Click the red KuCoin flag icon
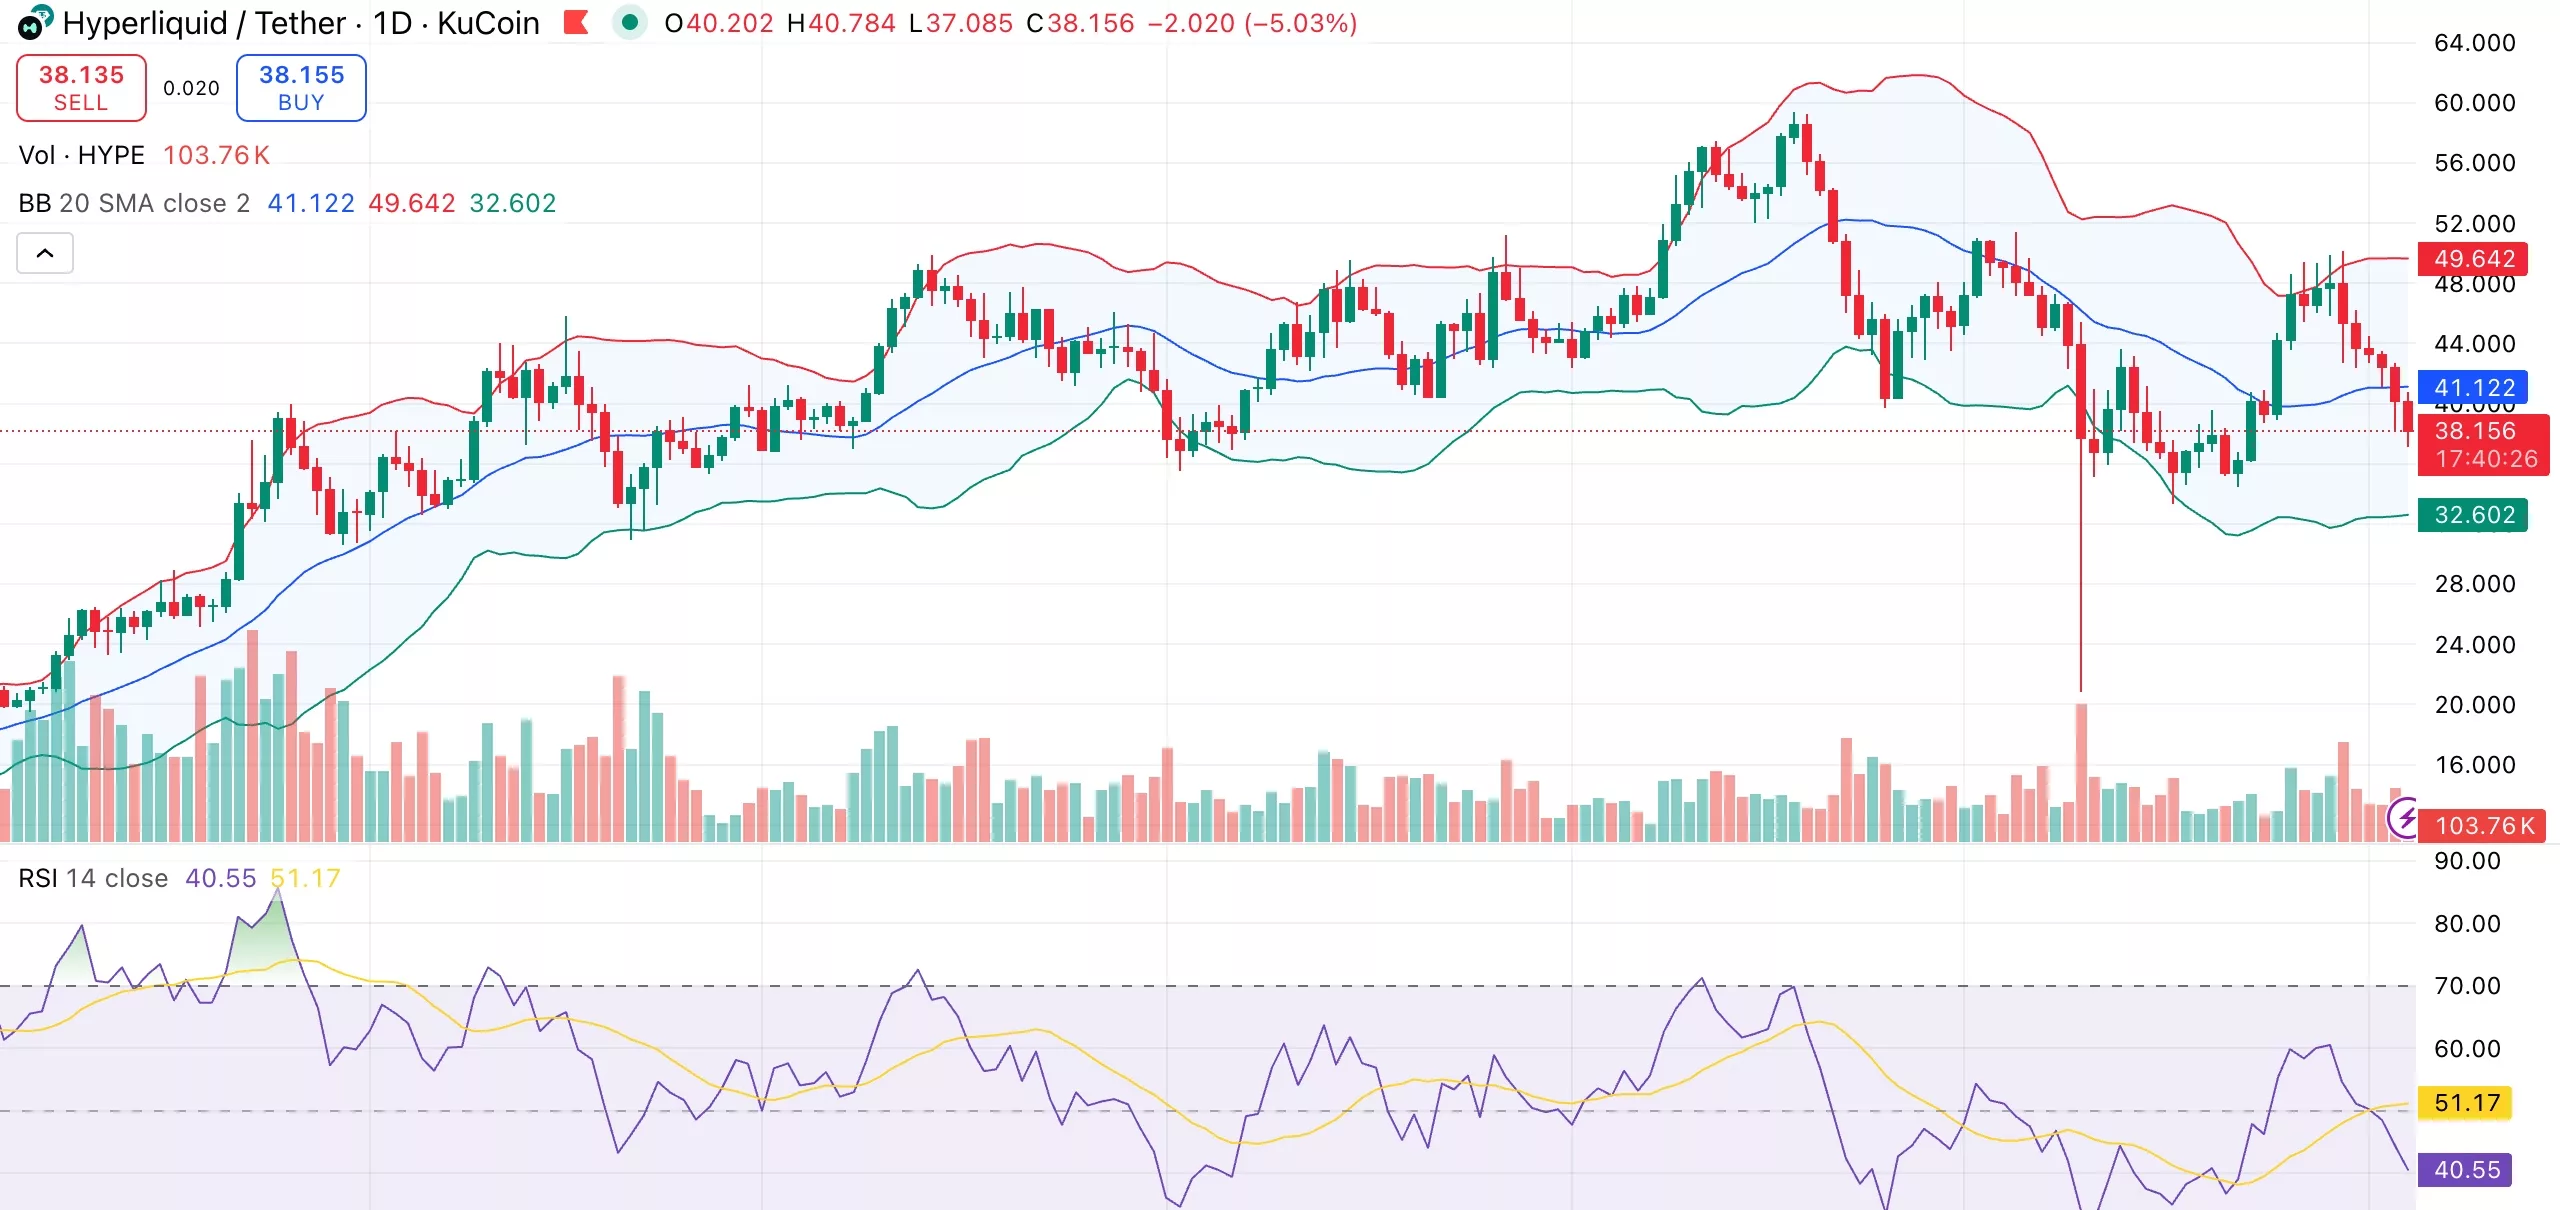The height and width of the screenshot is (1210, 2560). [577, 22]
